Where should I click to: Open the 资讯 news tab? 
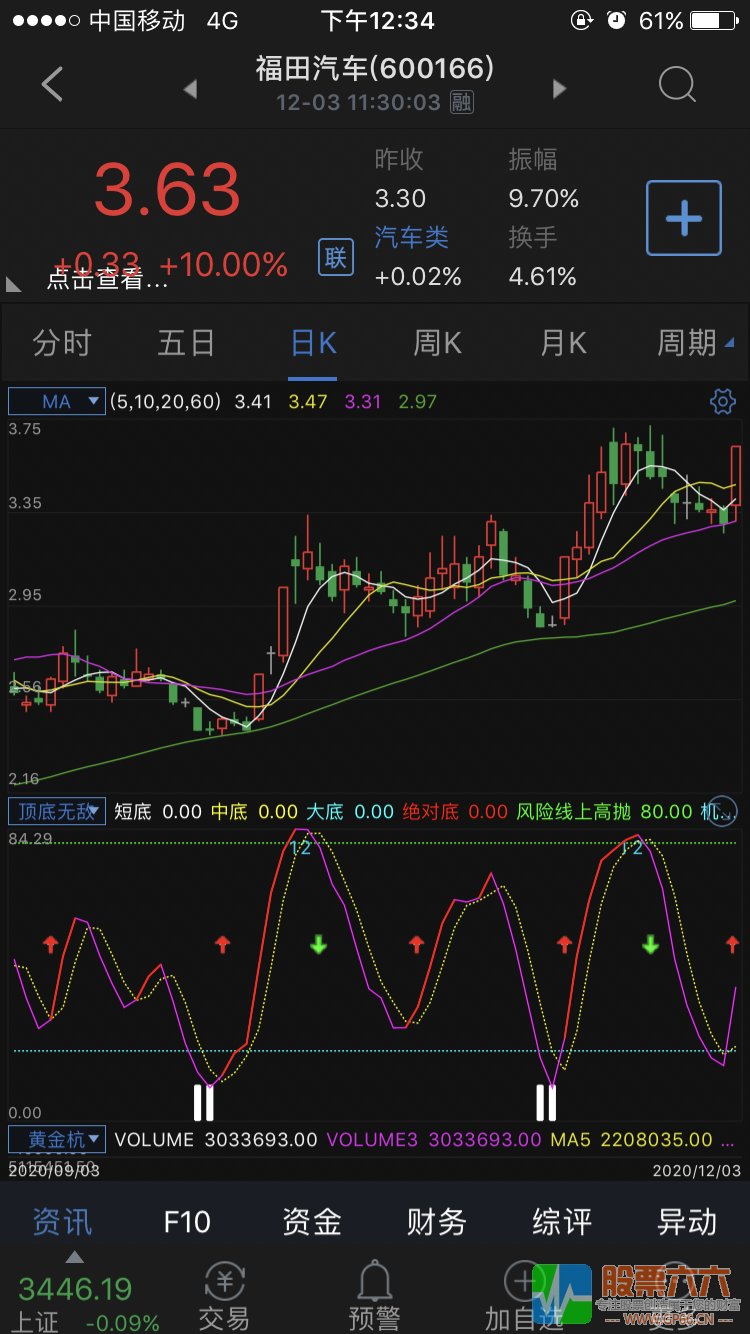tap(62, 1221)
